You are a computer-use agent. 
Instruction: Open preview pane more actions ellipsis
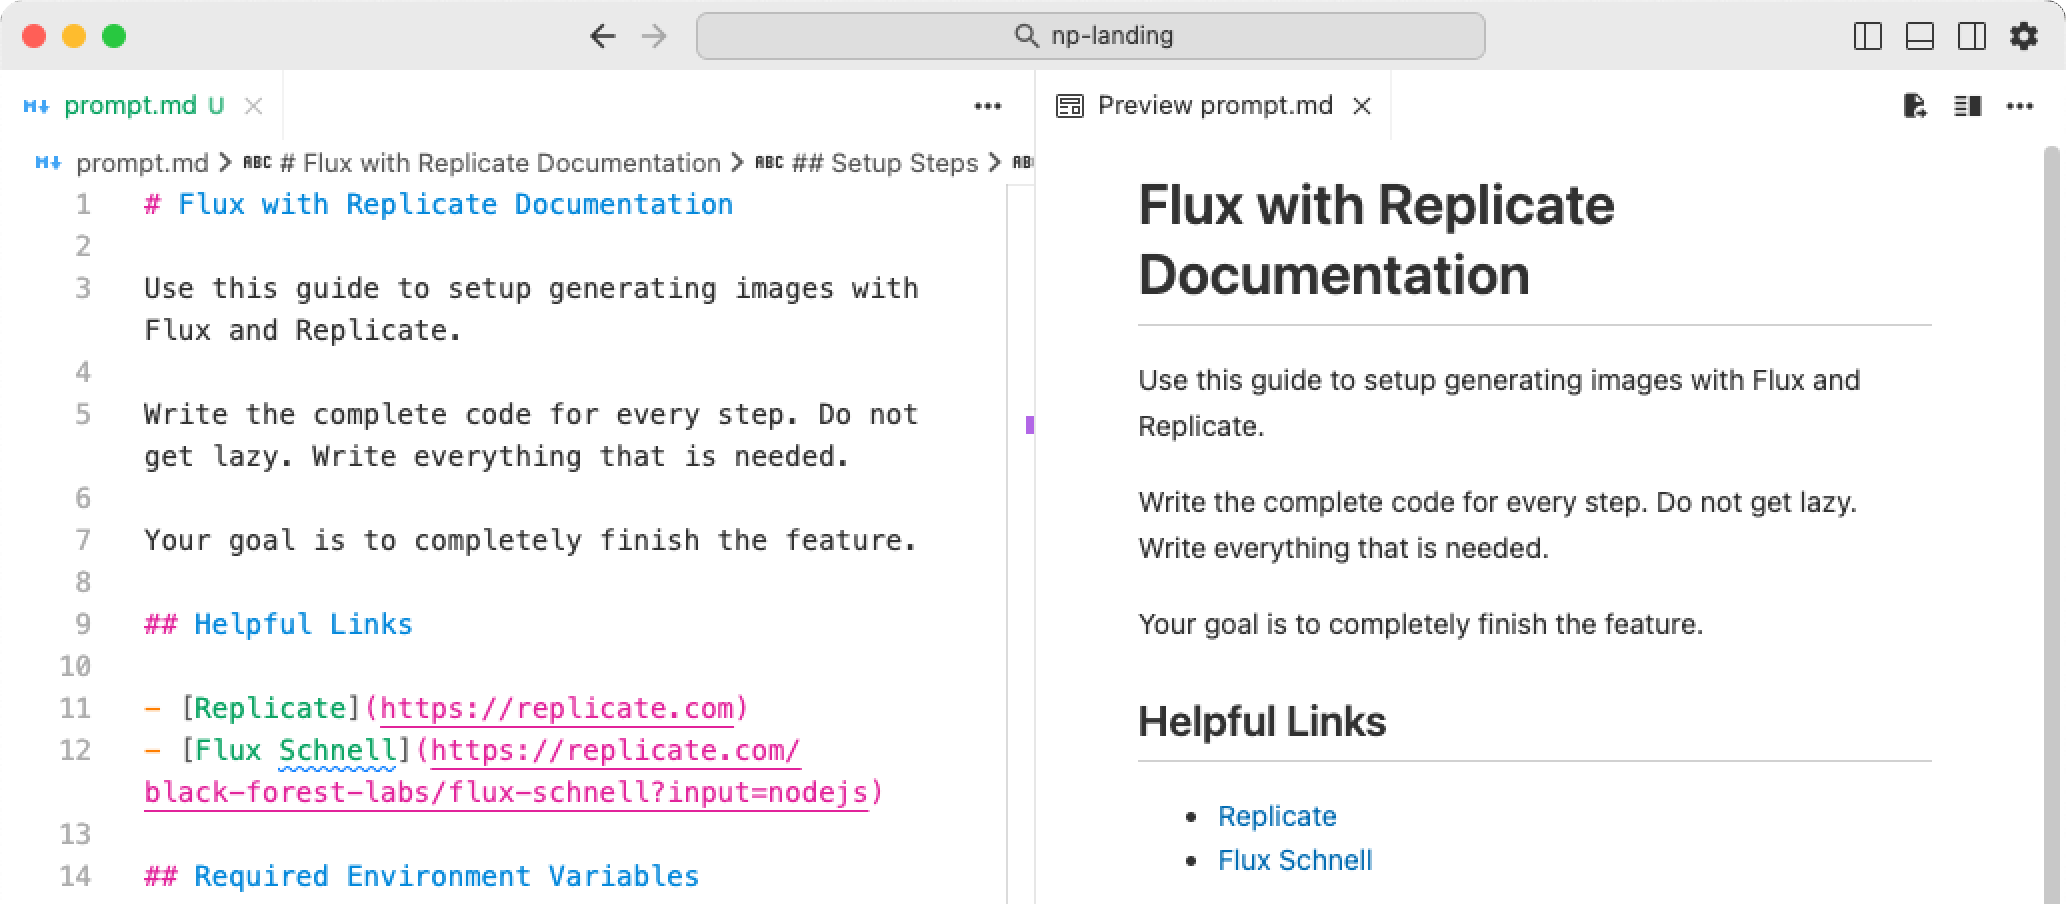2020,106
